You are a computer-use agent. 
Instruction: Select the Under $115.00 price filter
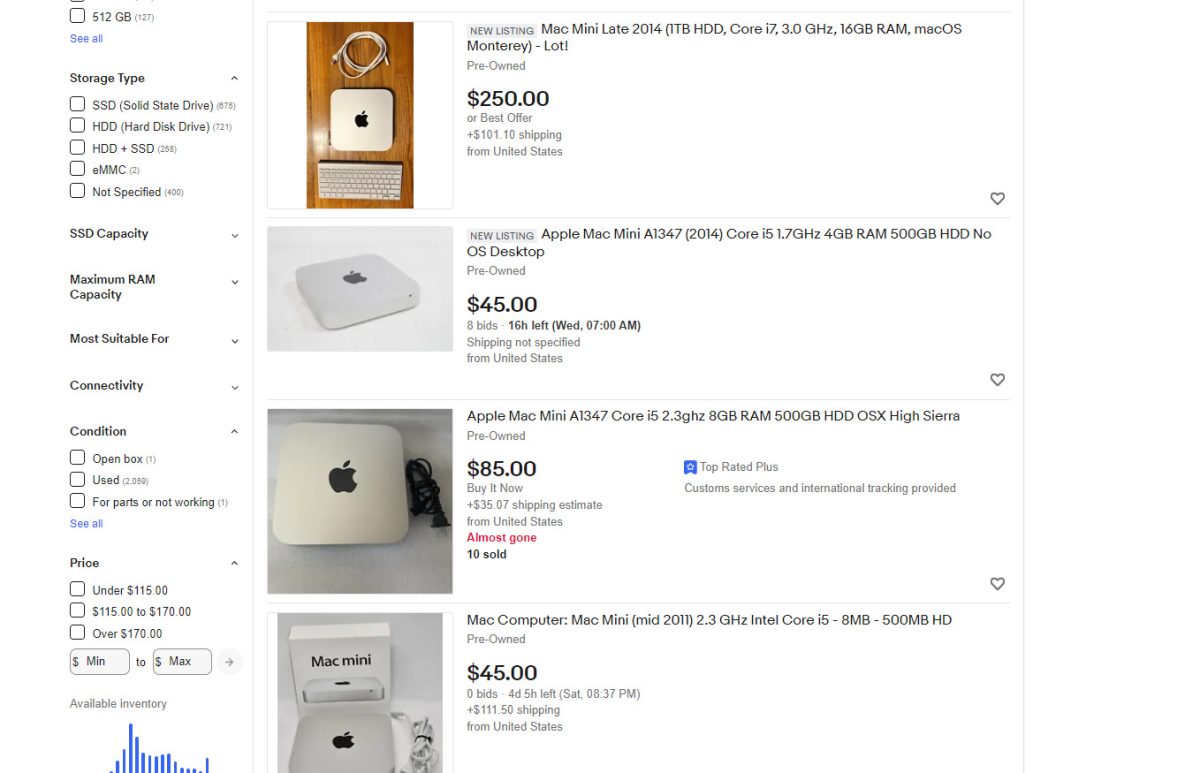tap(77, 589)
